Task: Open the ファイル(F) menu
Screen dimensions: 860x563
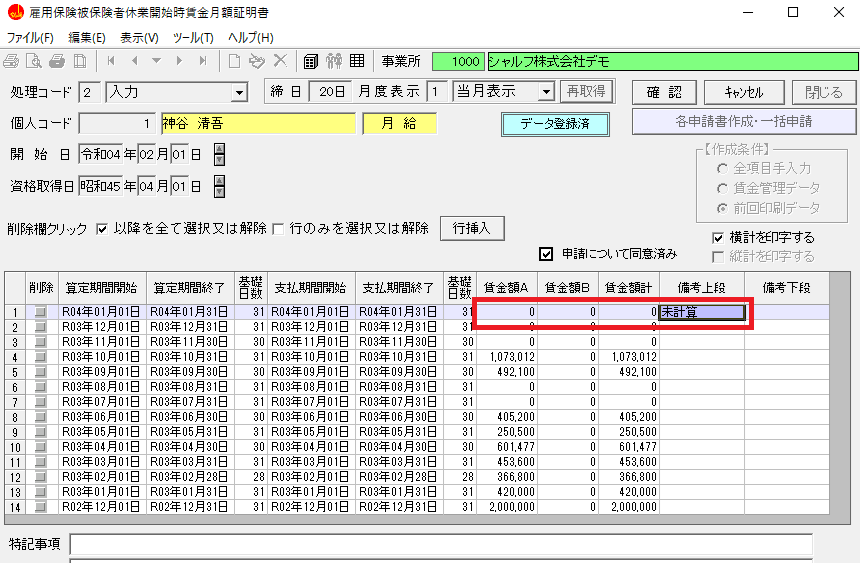Action: click(30, 37)
